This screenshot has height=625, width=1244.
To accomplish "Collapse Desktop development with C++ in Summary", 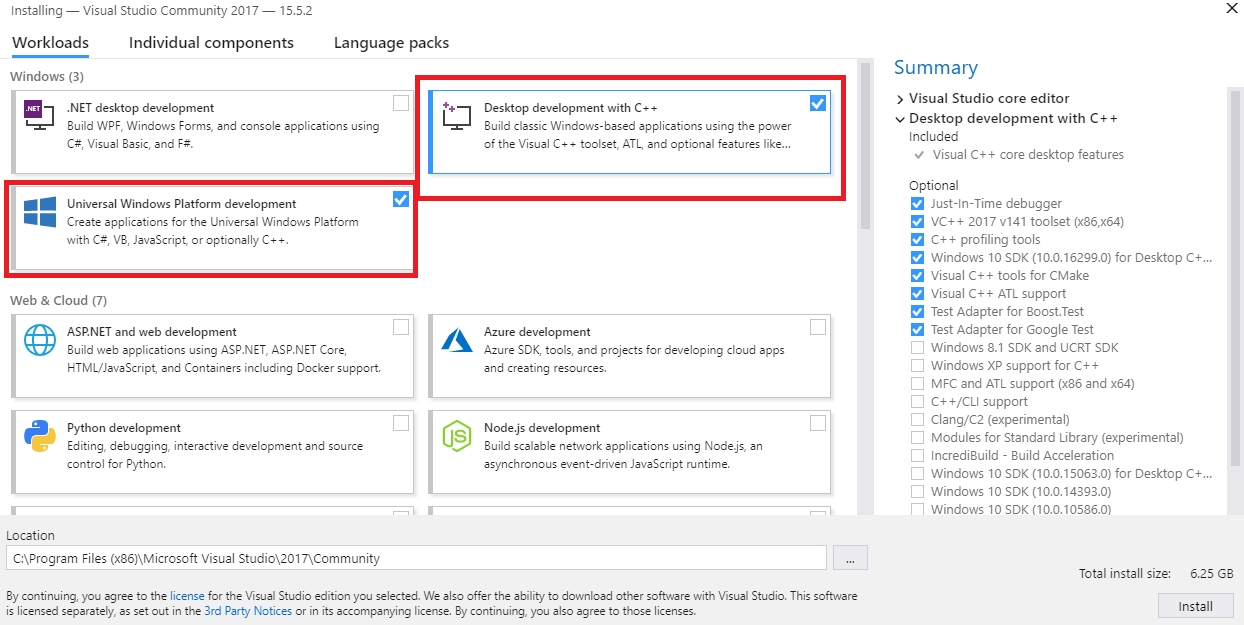I will point(900,118).
